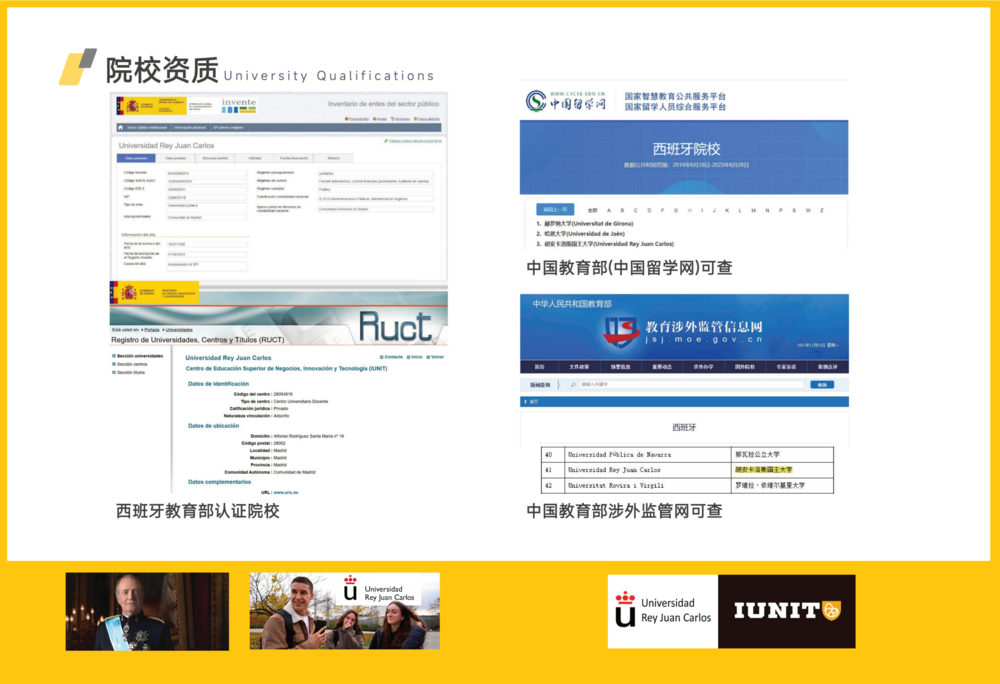This screenshot has width=1000, height=684.
Task: Click the Universitat de Girona list entry
Action: [x=585, y=224]
